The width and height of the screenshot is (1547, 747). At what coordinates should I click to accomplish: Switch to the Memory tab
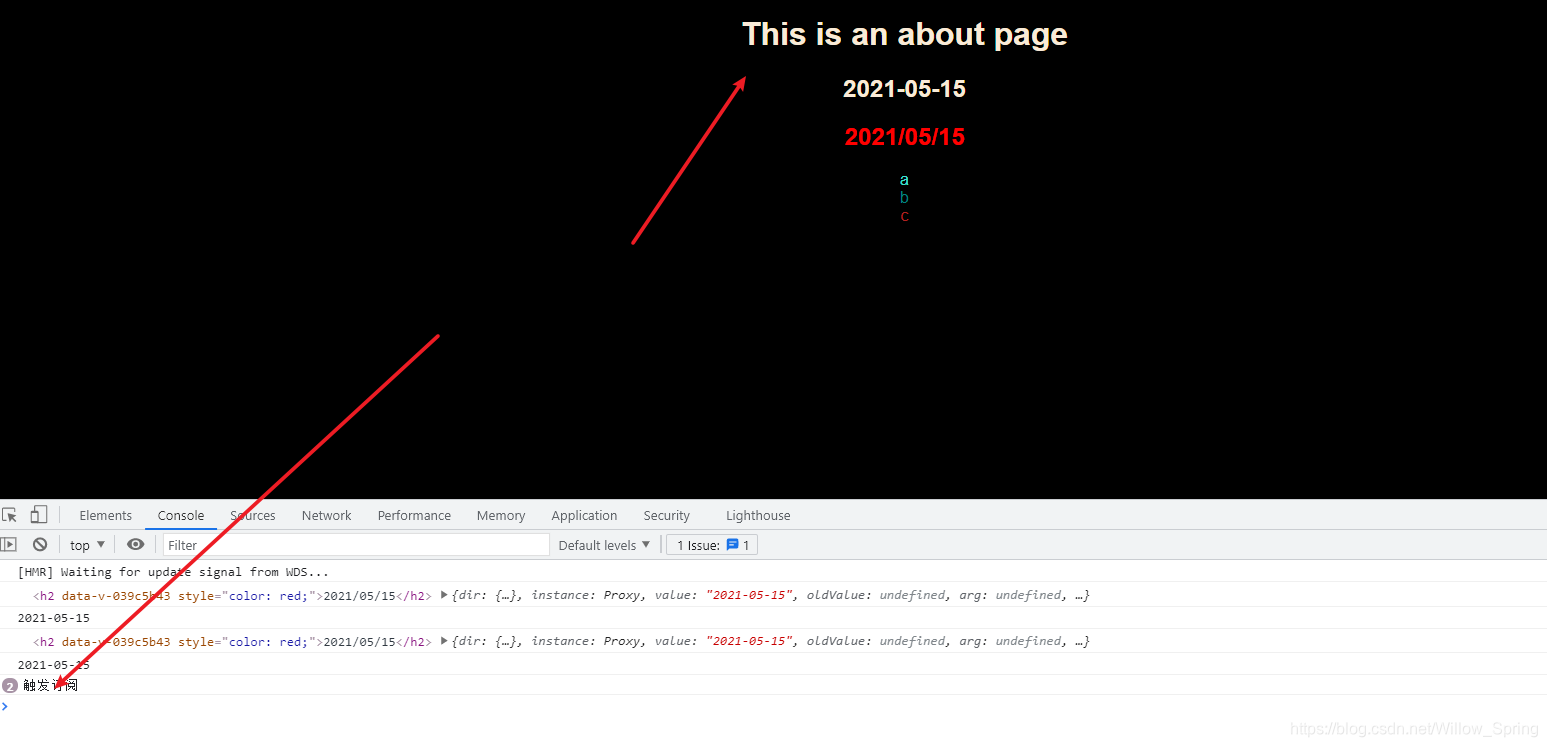tap(501, 516)
